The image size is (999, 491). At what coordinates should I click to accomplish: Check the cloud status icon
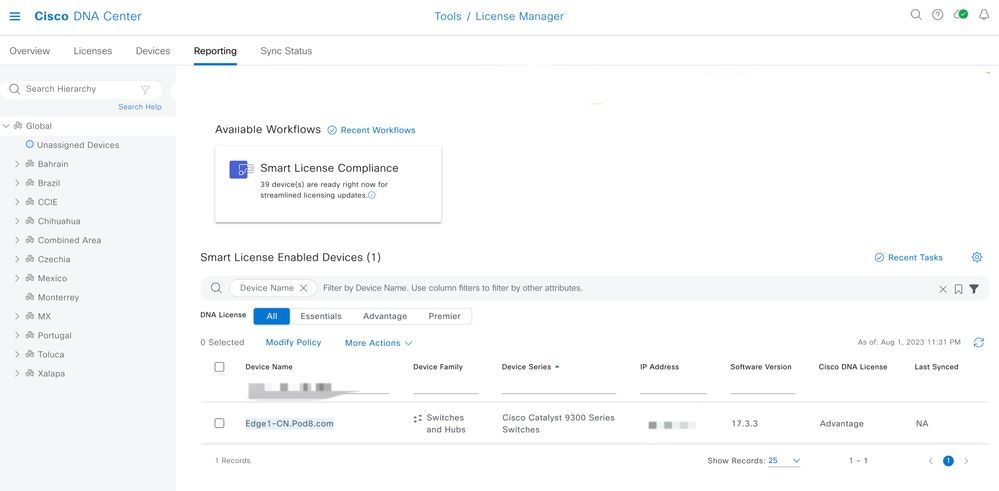[x=960, y=15]
